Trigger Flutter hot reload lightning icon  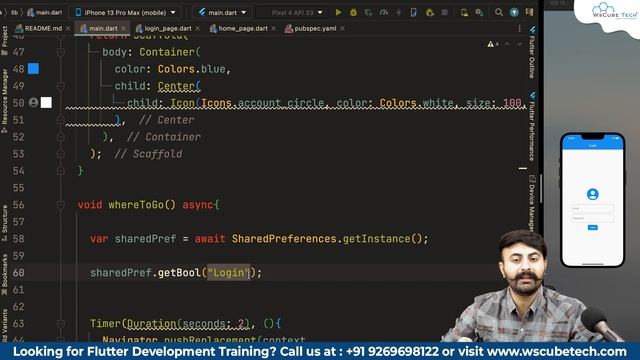click(398, 13)
